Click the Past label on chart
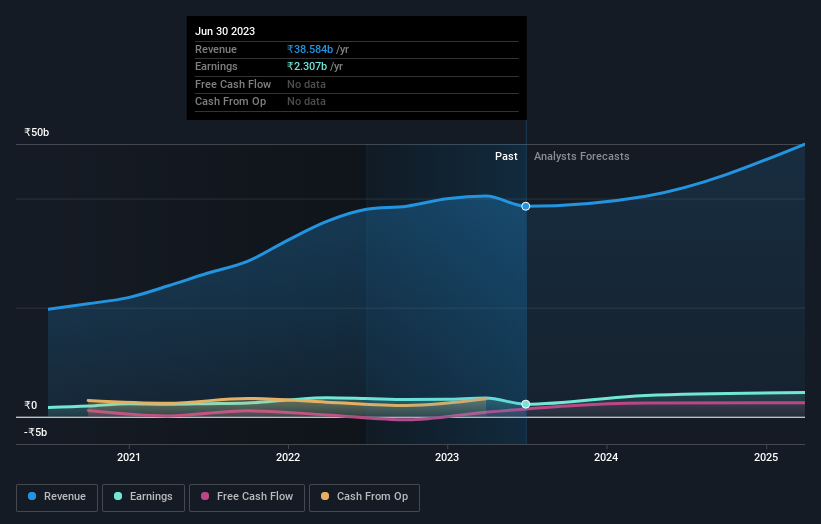 pyautogui.click(x=506, y=156)
